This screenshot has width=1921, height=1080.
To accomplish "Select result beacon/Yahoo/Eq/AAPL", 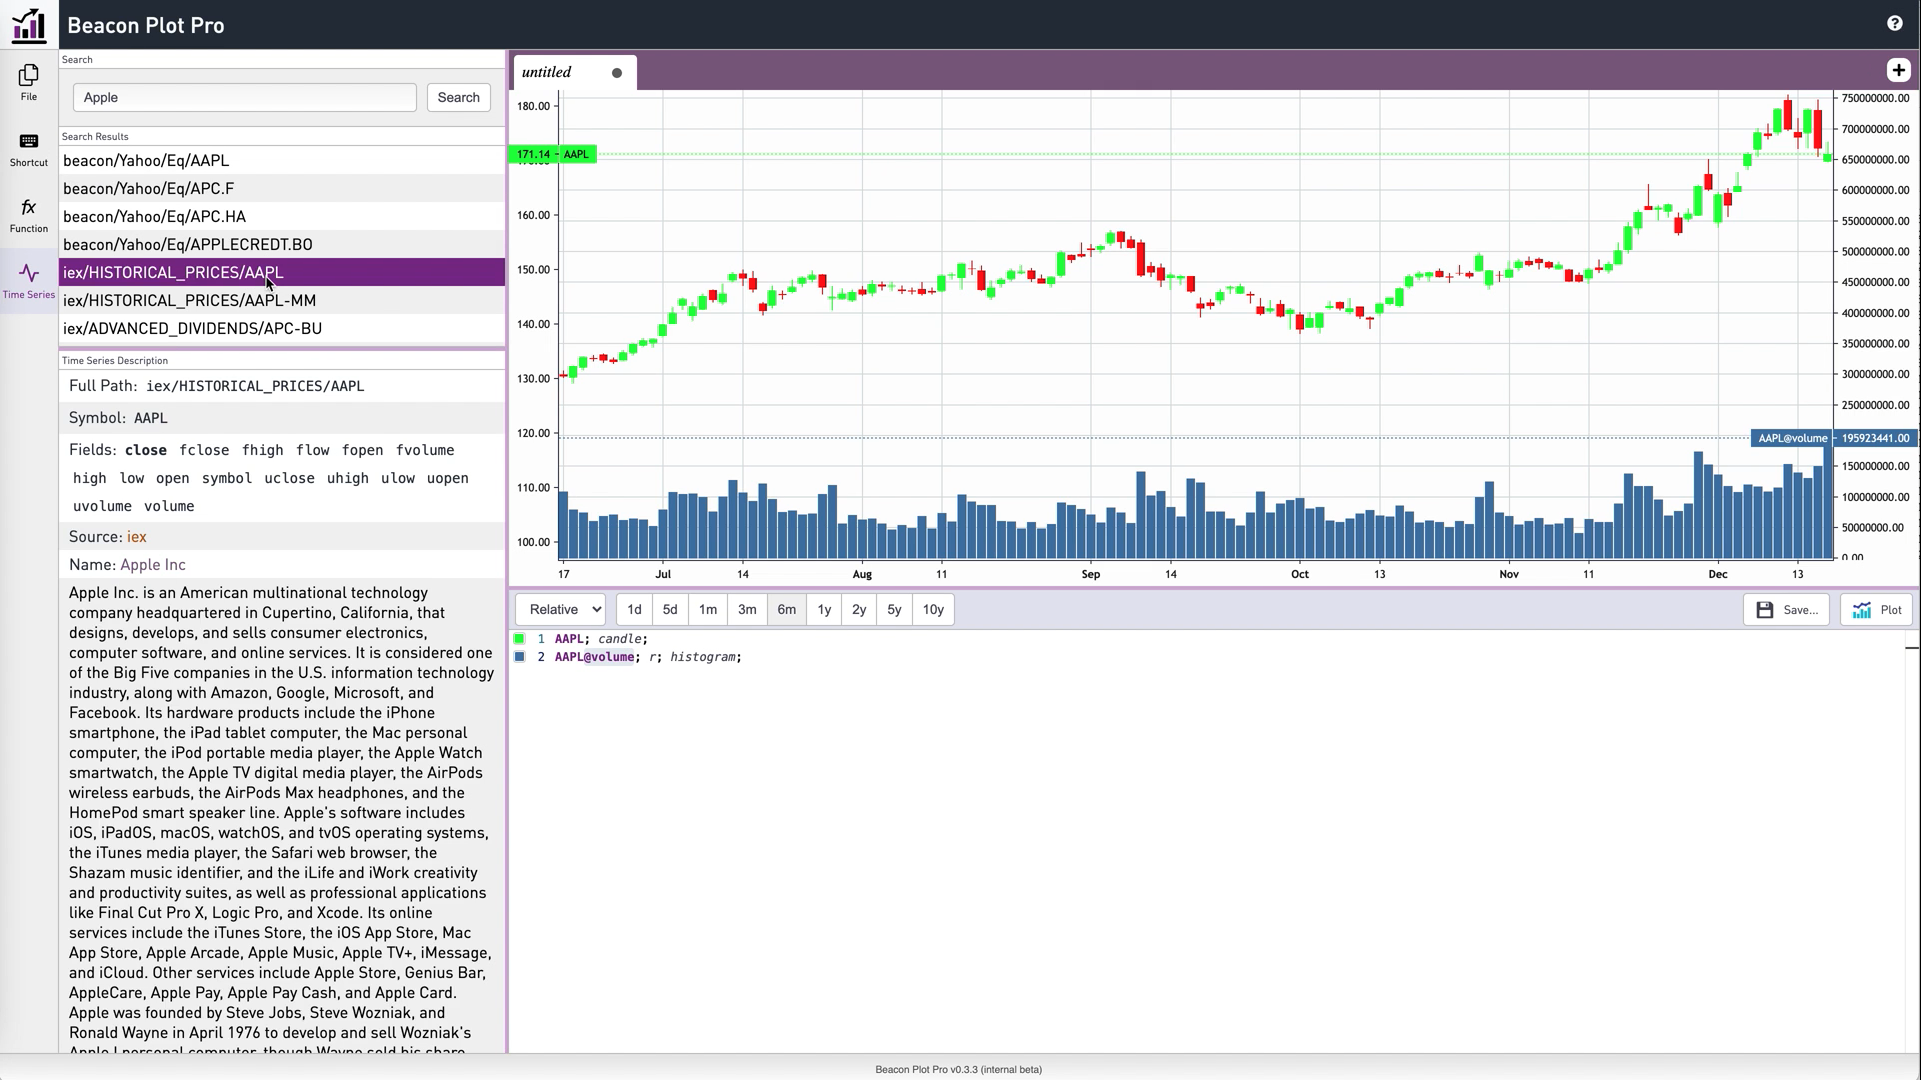I will [282, 160].
